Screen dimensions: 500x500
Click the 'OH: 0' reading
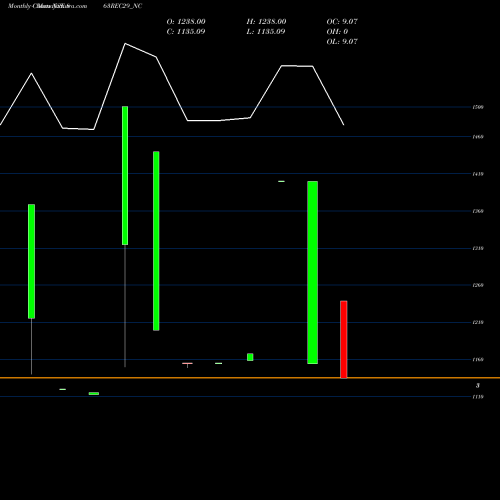click(337, 31)
